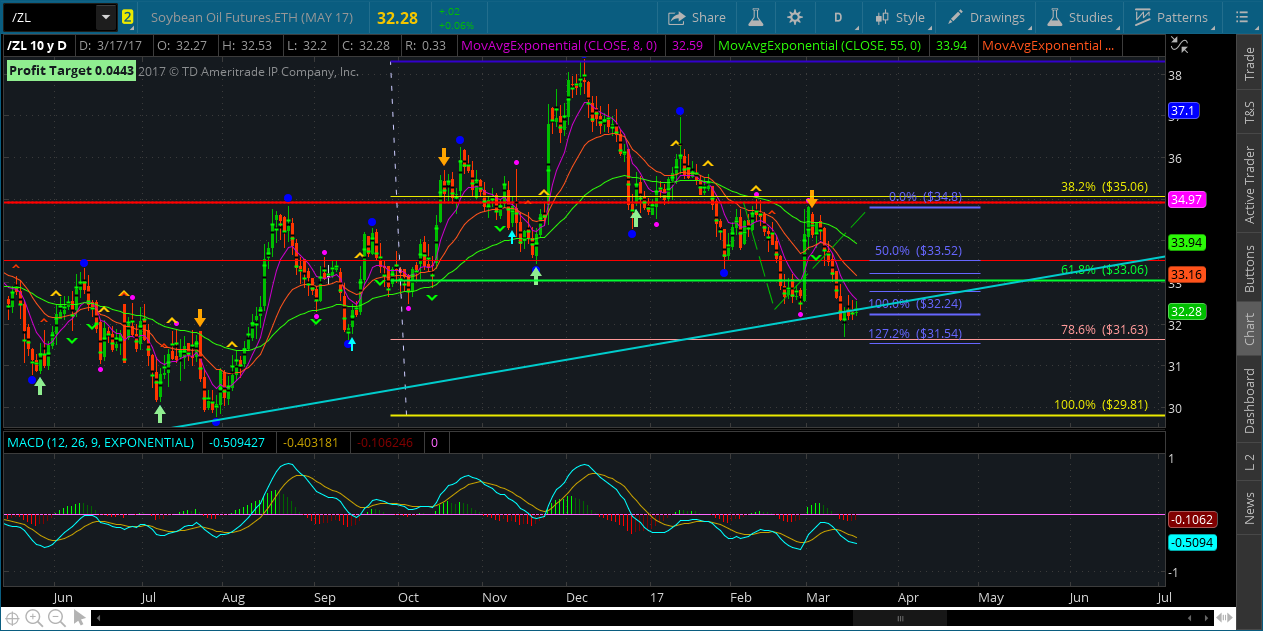This screenshot has width=1263, height=631.
Task: Click the D timeframe aggregation button
Action: pyautogui.click(x=838, y=17)
